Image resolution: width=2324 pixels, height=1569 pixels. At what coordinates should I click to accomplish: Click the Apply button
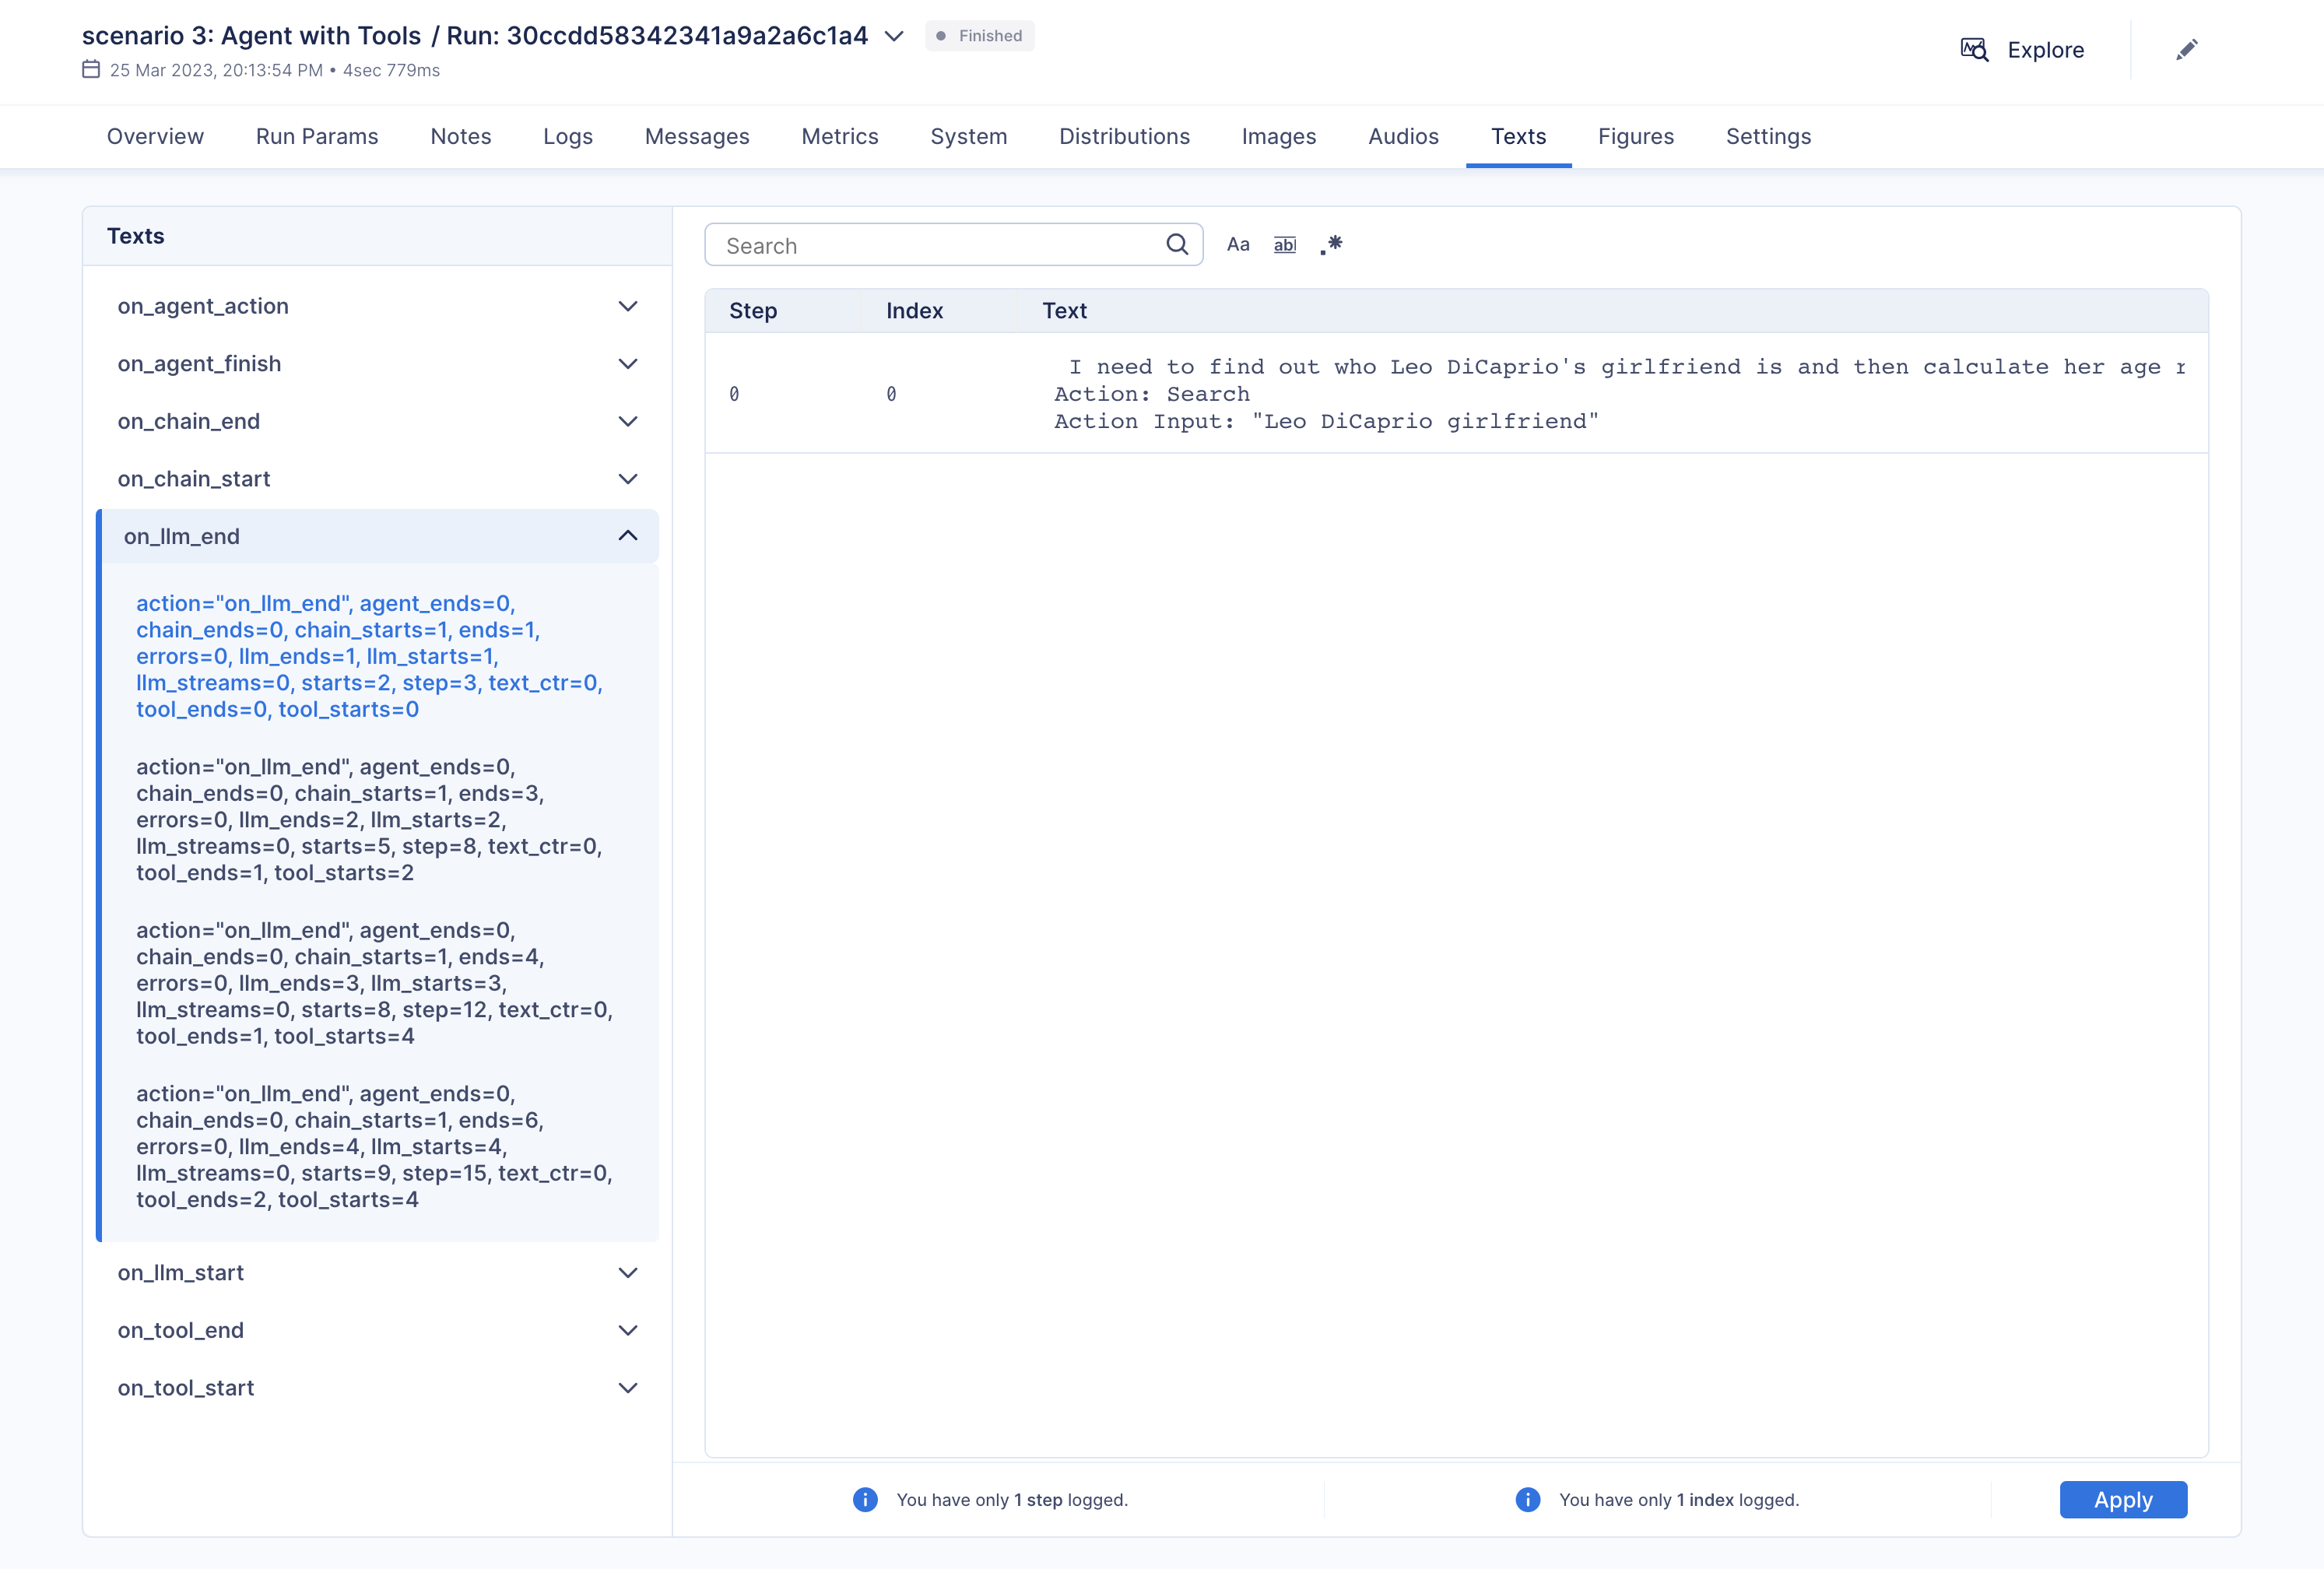tap(2123, 1499)
